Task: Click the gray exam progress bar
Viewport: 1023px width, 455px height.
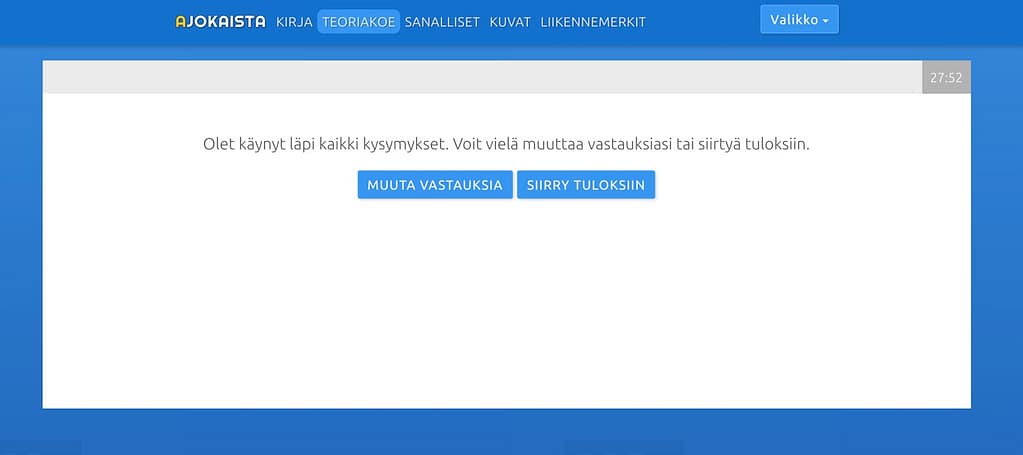Action: click(x=480, y=77)
